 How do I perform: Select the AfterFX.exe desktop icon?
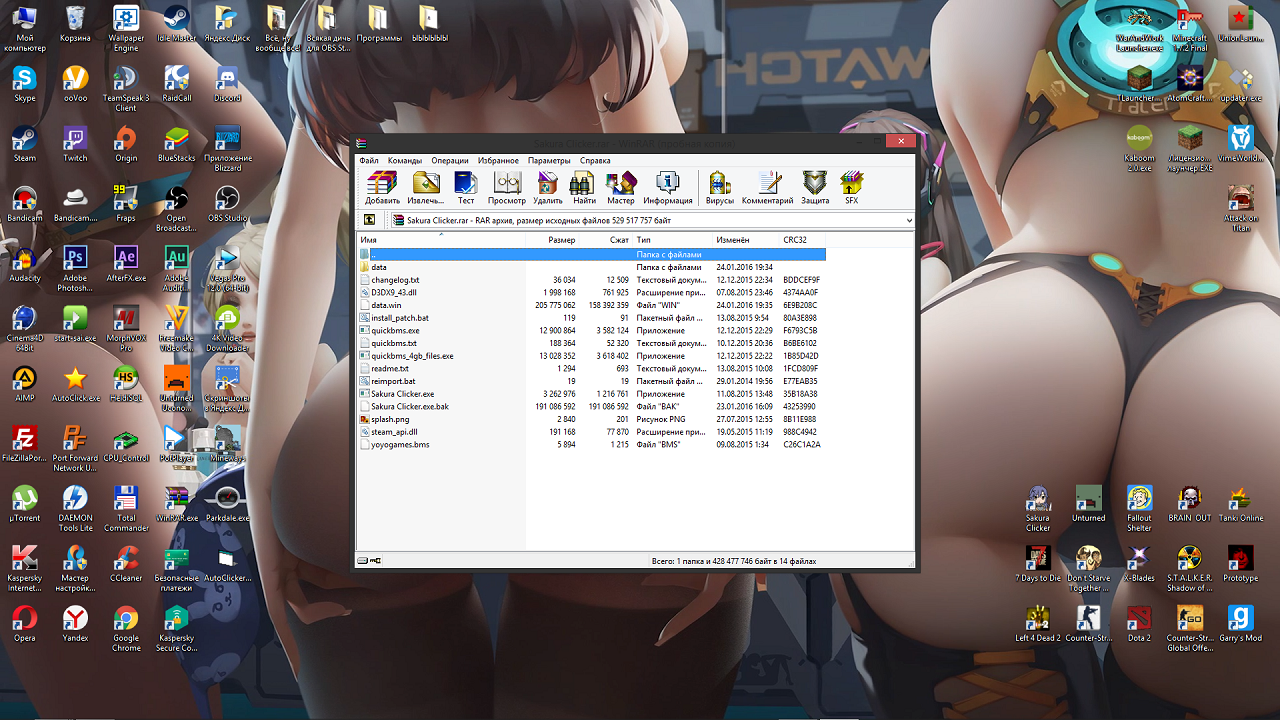click(x=126, y=263)
